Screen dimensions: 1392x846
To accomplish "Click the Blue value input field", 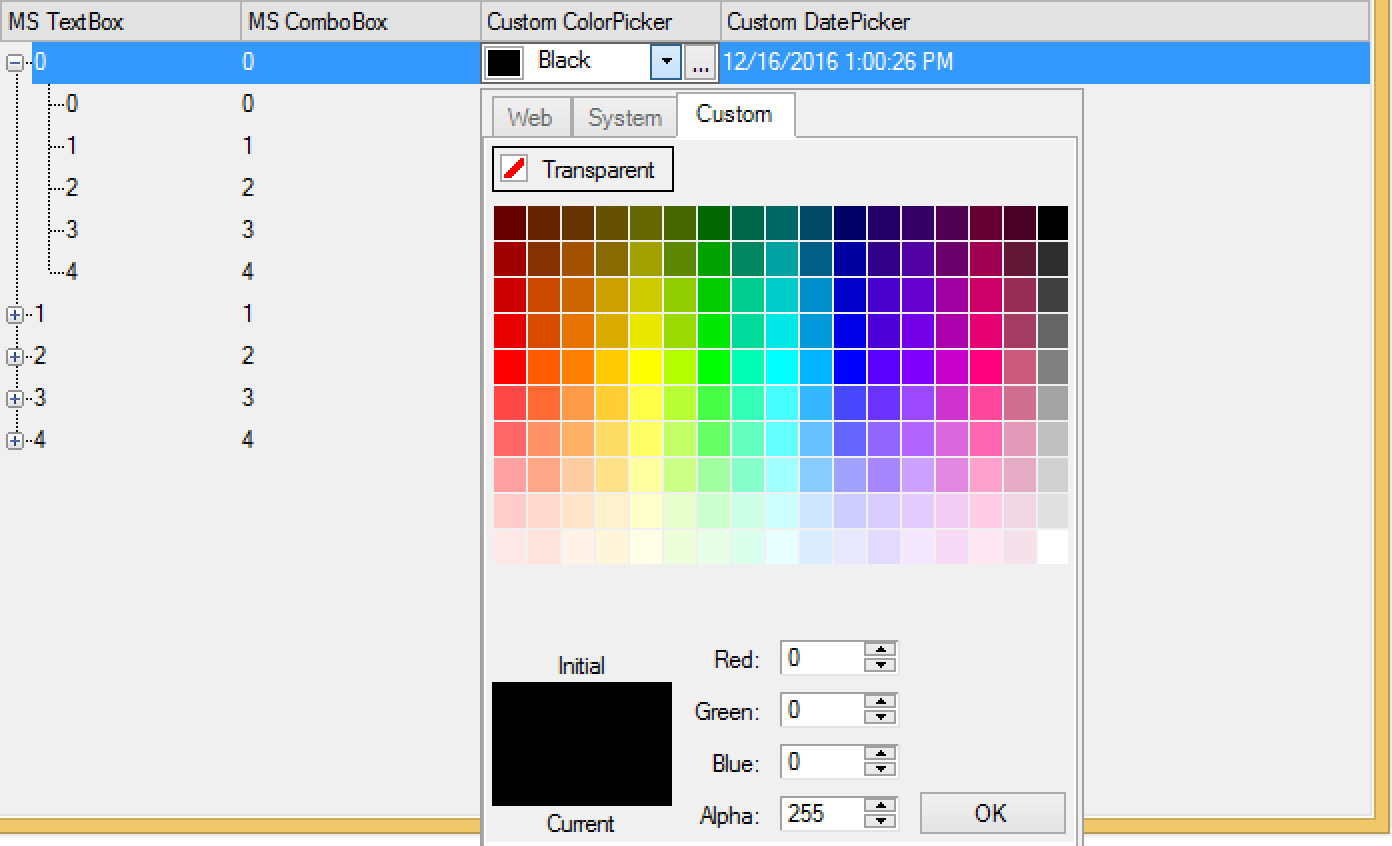I will pyautogui.click(x=822, y=762).
